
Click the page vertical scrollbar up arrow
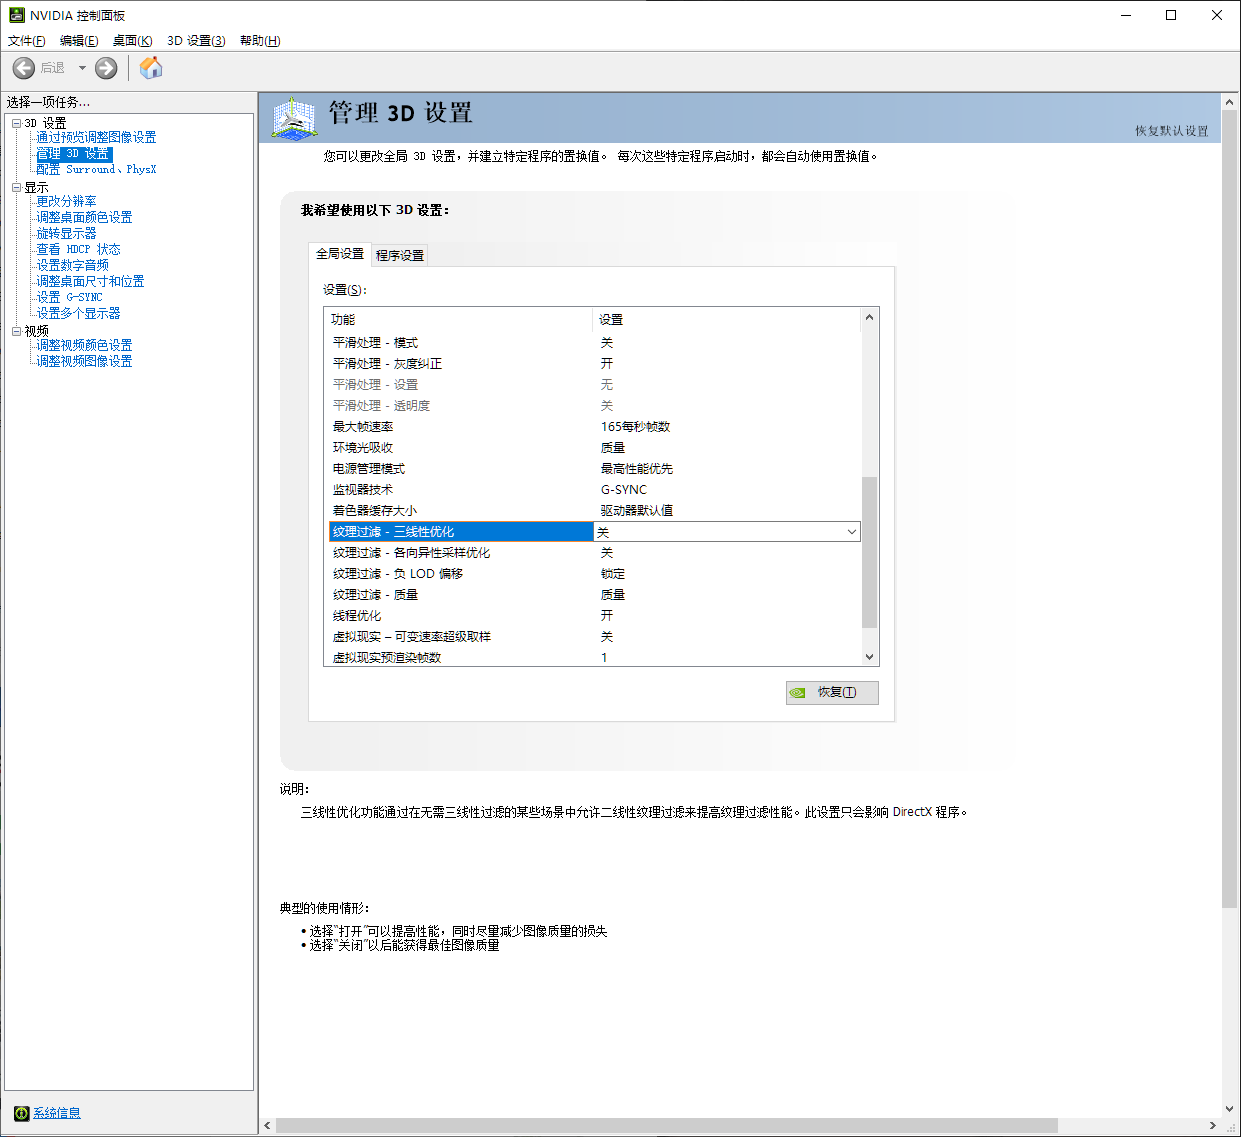click(1230, 102)
